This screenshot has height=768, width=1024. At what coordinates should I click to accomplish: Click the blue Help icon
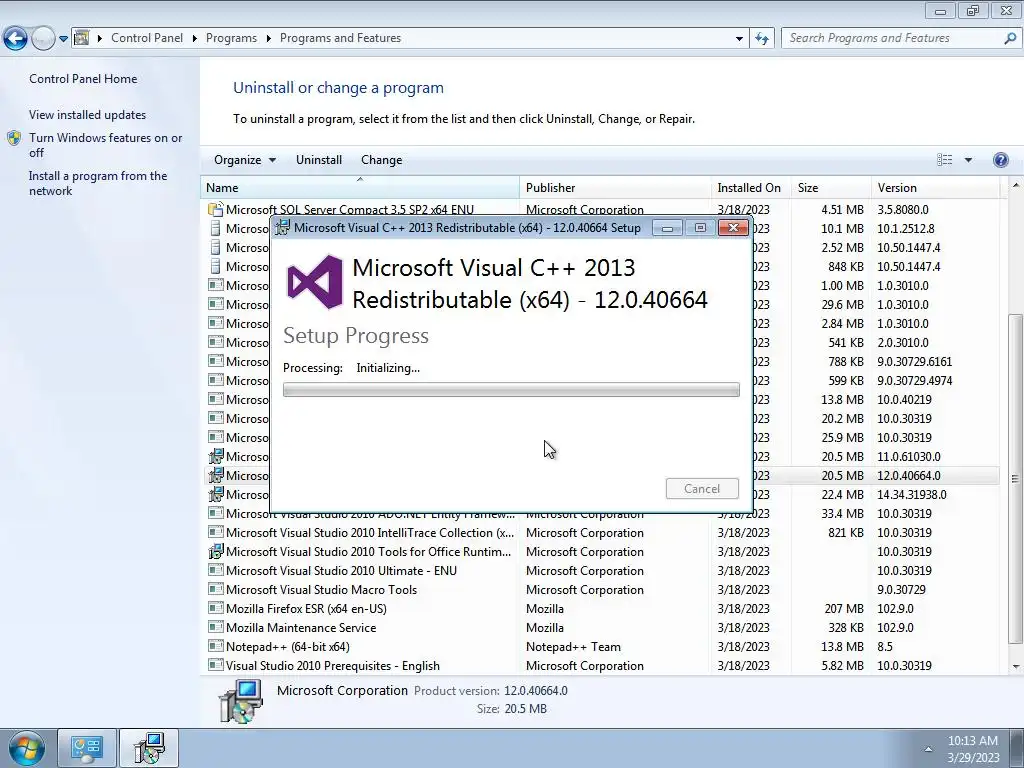(1000, 160)
